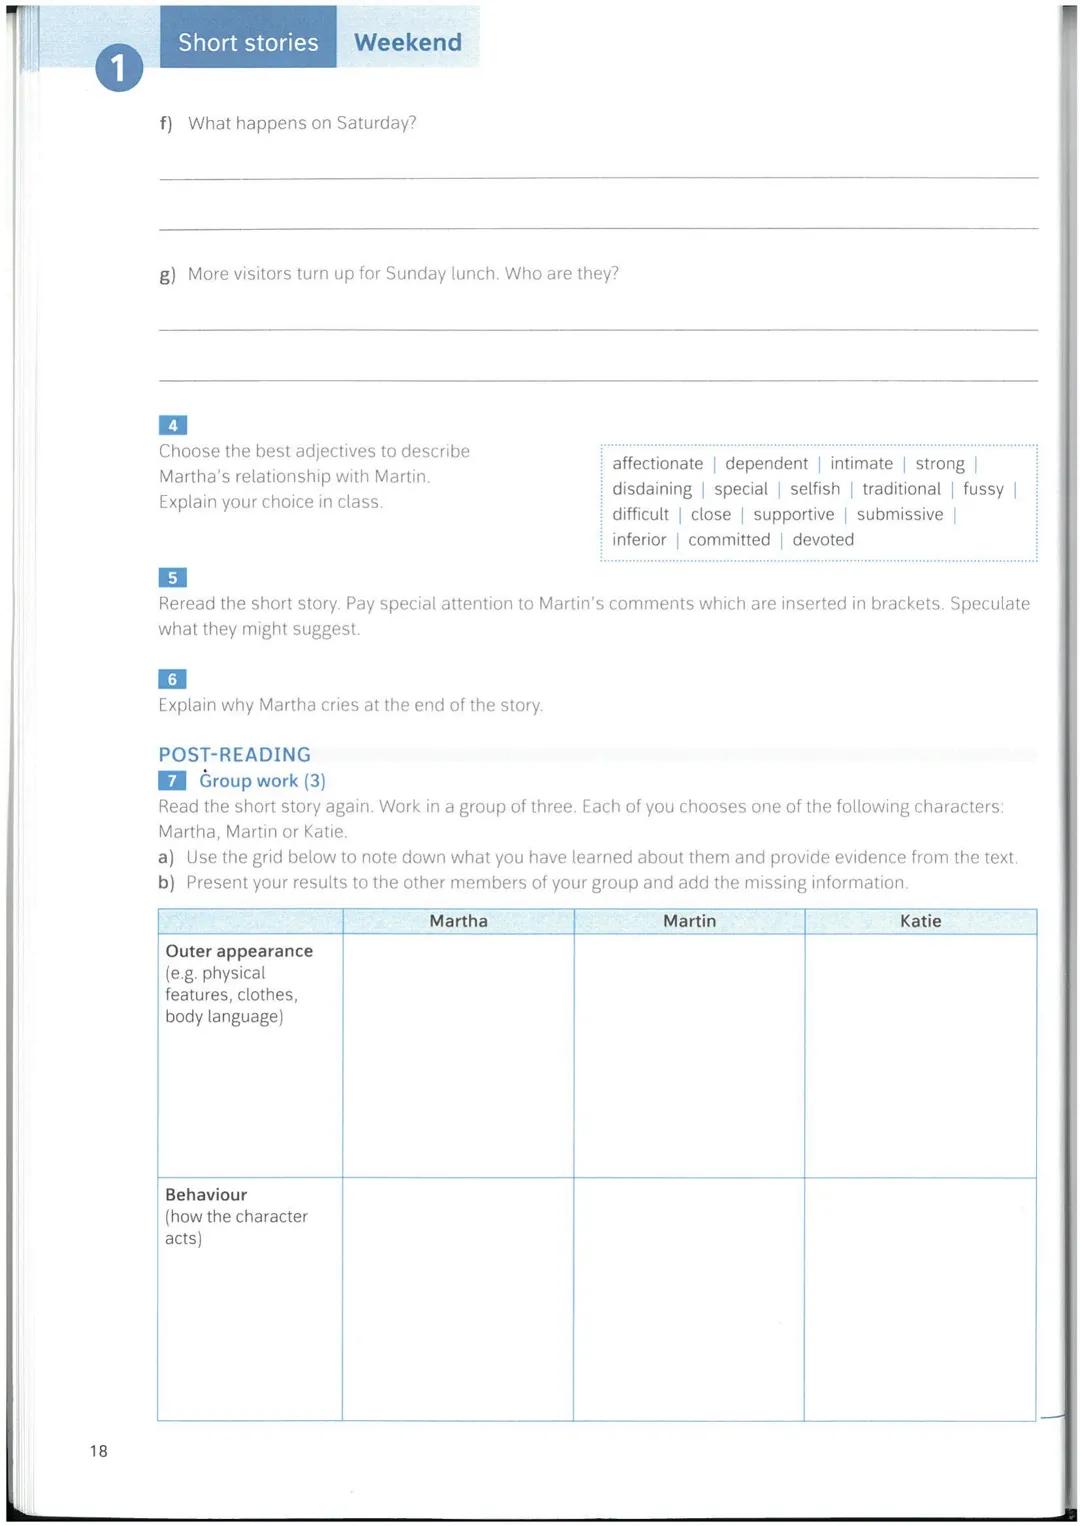Image resolution: width=1080 pixels, height=1526 pixels.
Task: Click the page number 18
Action: pyautogui.click(x=98, y=1451)
